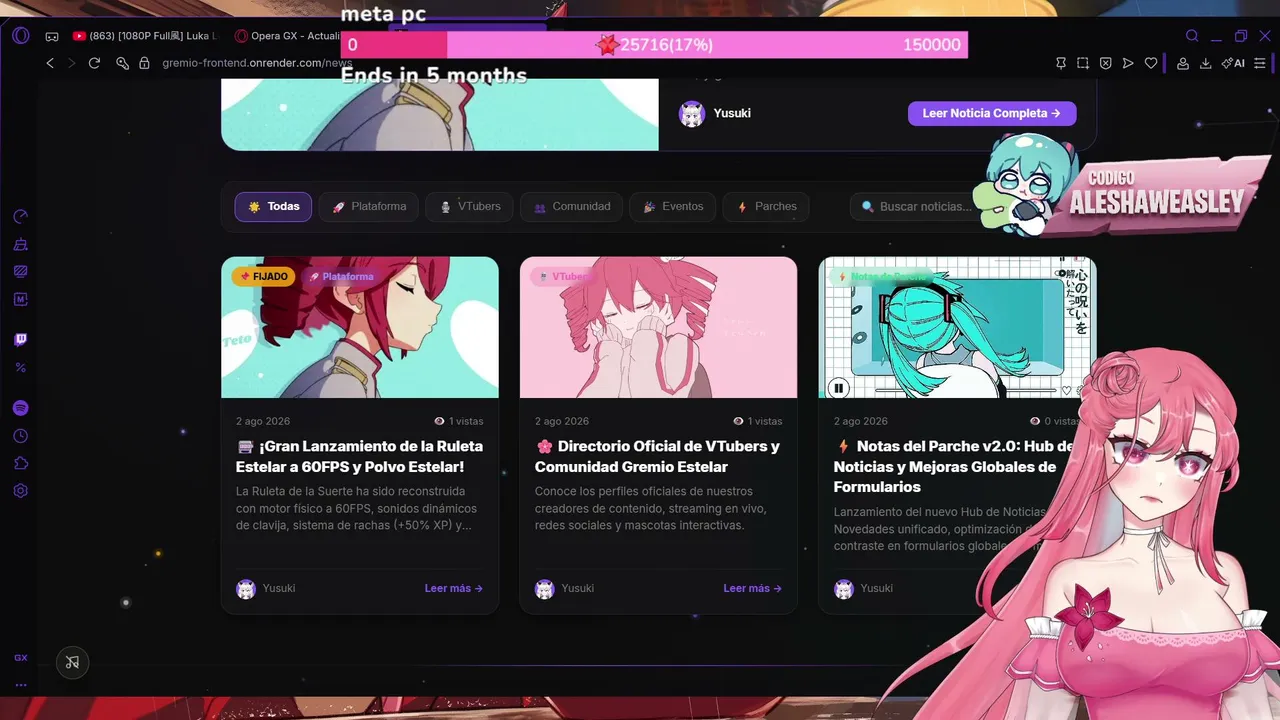This screenshot has height=720, width=1280.
Task: Add page to bookmarks with heart icon
Action: pyautogui.click(x=1151, y=63)
